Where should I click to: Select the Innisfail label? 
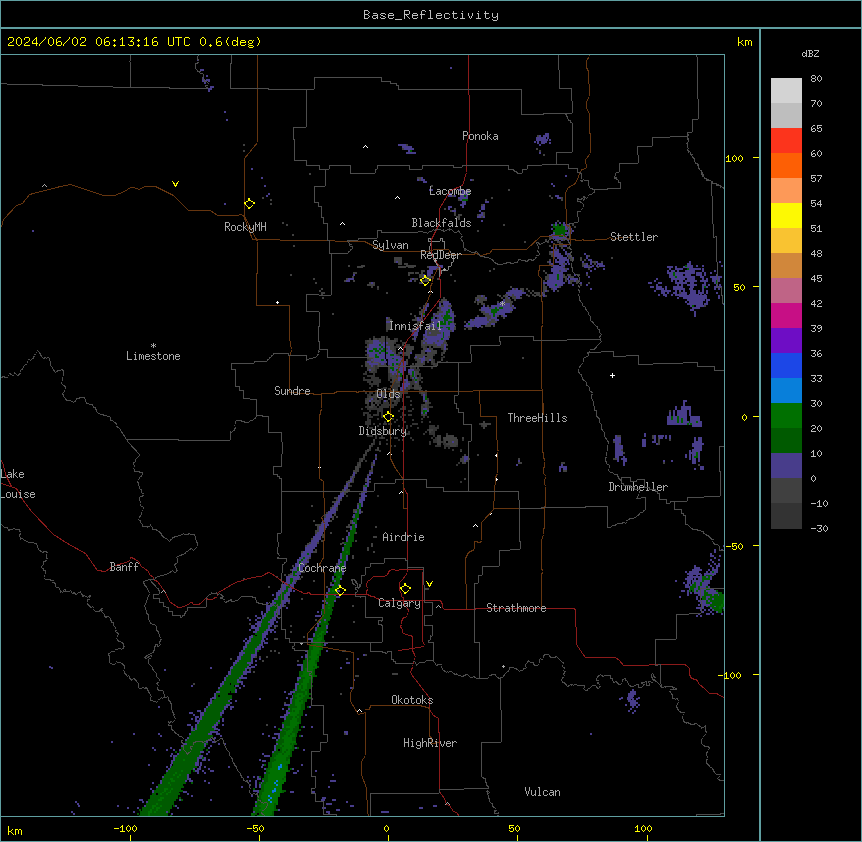pyautogui.click(x=415, y=326)
